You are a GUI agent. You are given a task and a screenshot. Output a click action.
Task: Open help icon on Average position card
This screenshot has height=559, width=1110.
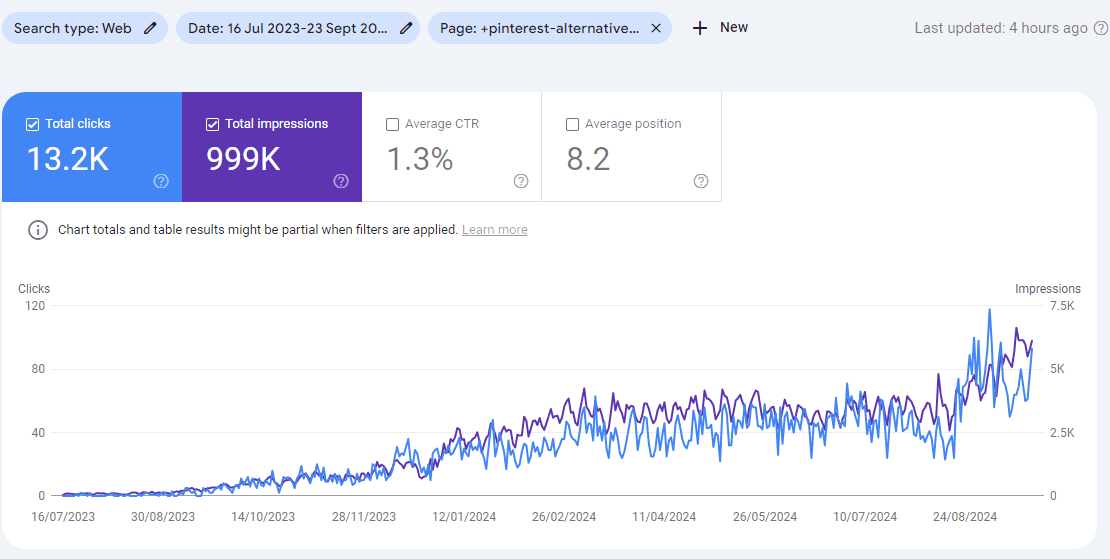(701, 181)
